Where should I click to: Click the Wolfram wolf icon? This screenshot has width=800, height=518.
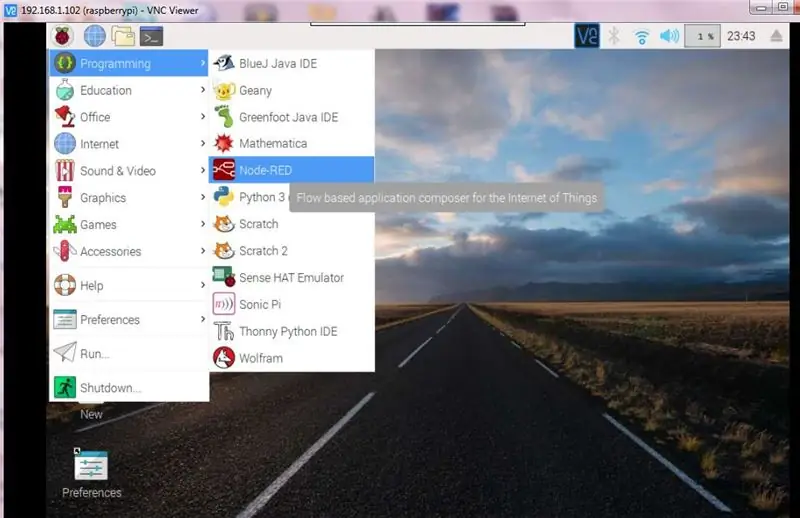click(223, 358)
